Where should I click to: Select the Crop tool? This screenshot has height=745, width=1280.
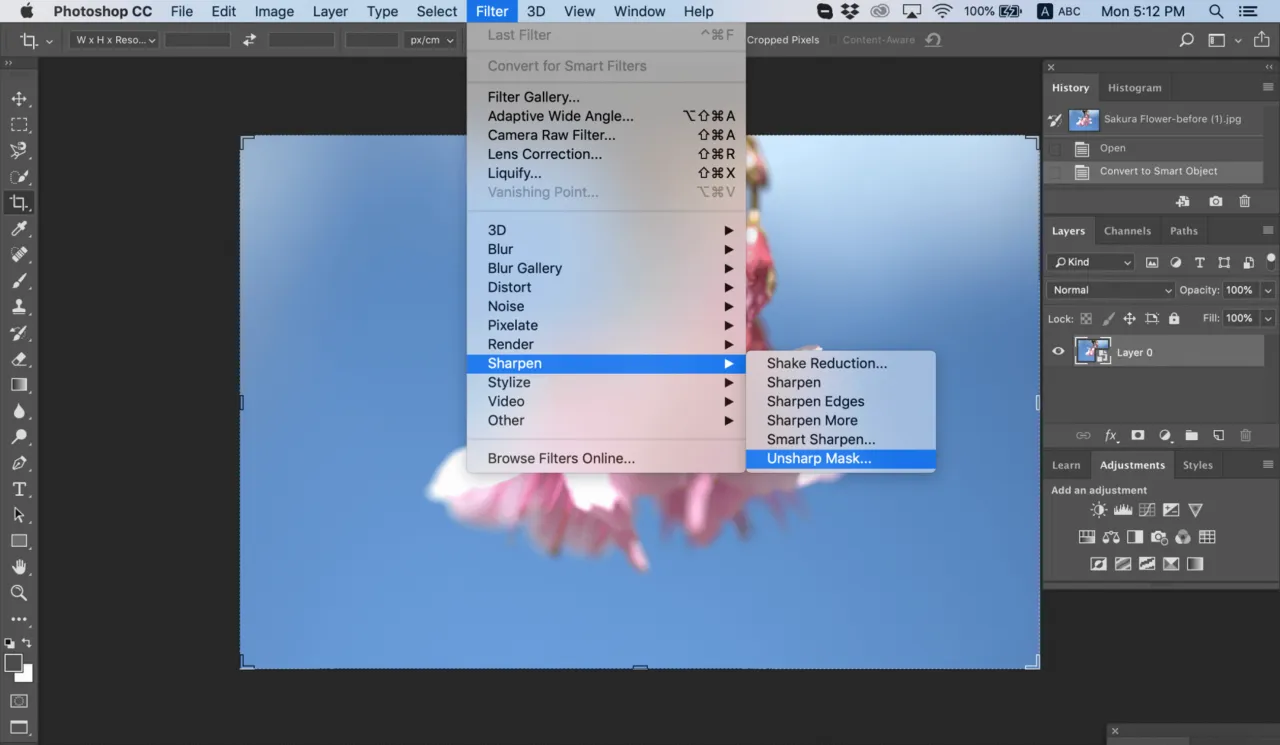click(x=20, y=203)
